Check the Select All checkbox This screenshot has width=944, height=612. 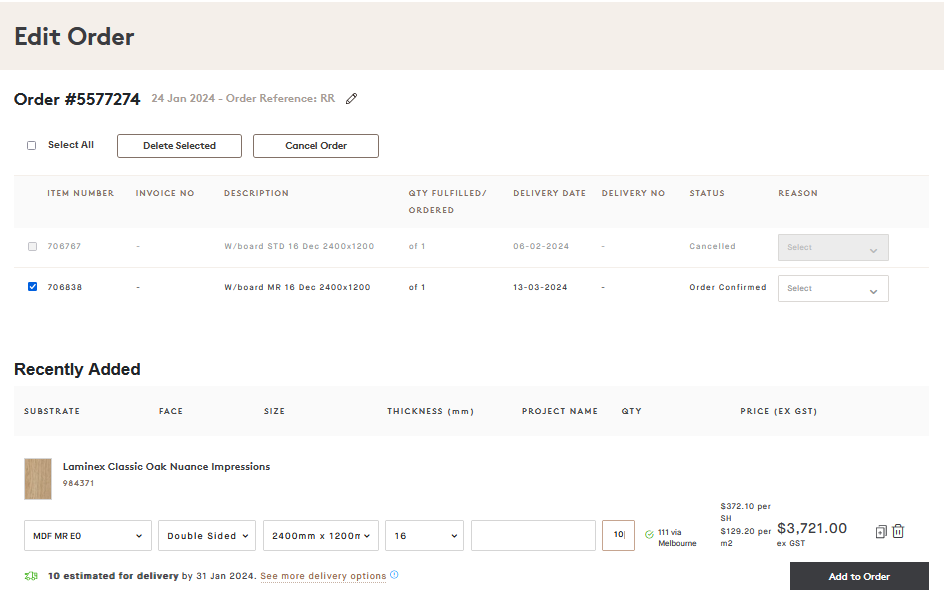[x=31, y=145]
